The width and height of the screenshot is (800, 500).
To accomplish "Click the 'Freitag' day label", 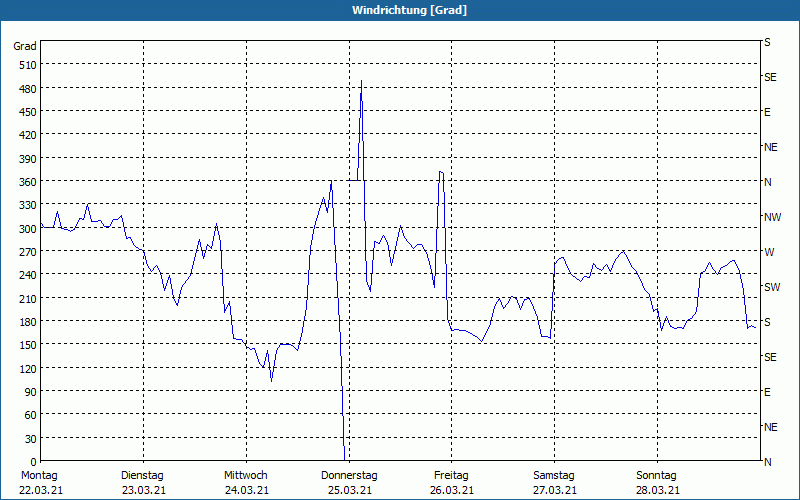I will click(452, 476).
